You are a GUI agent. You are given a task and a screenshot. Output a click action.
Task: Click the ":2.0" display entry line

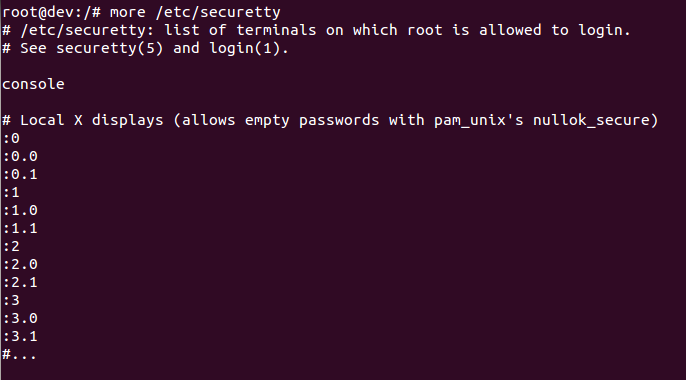click(20, 264)
